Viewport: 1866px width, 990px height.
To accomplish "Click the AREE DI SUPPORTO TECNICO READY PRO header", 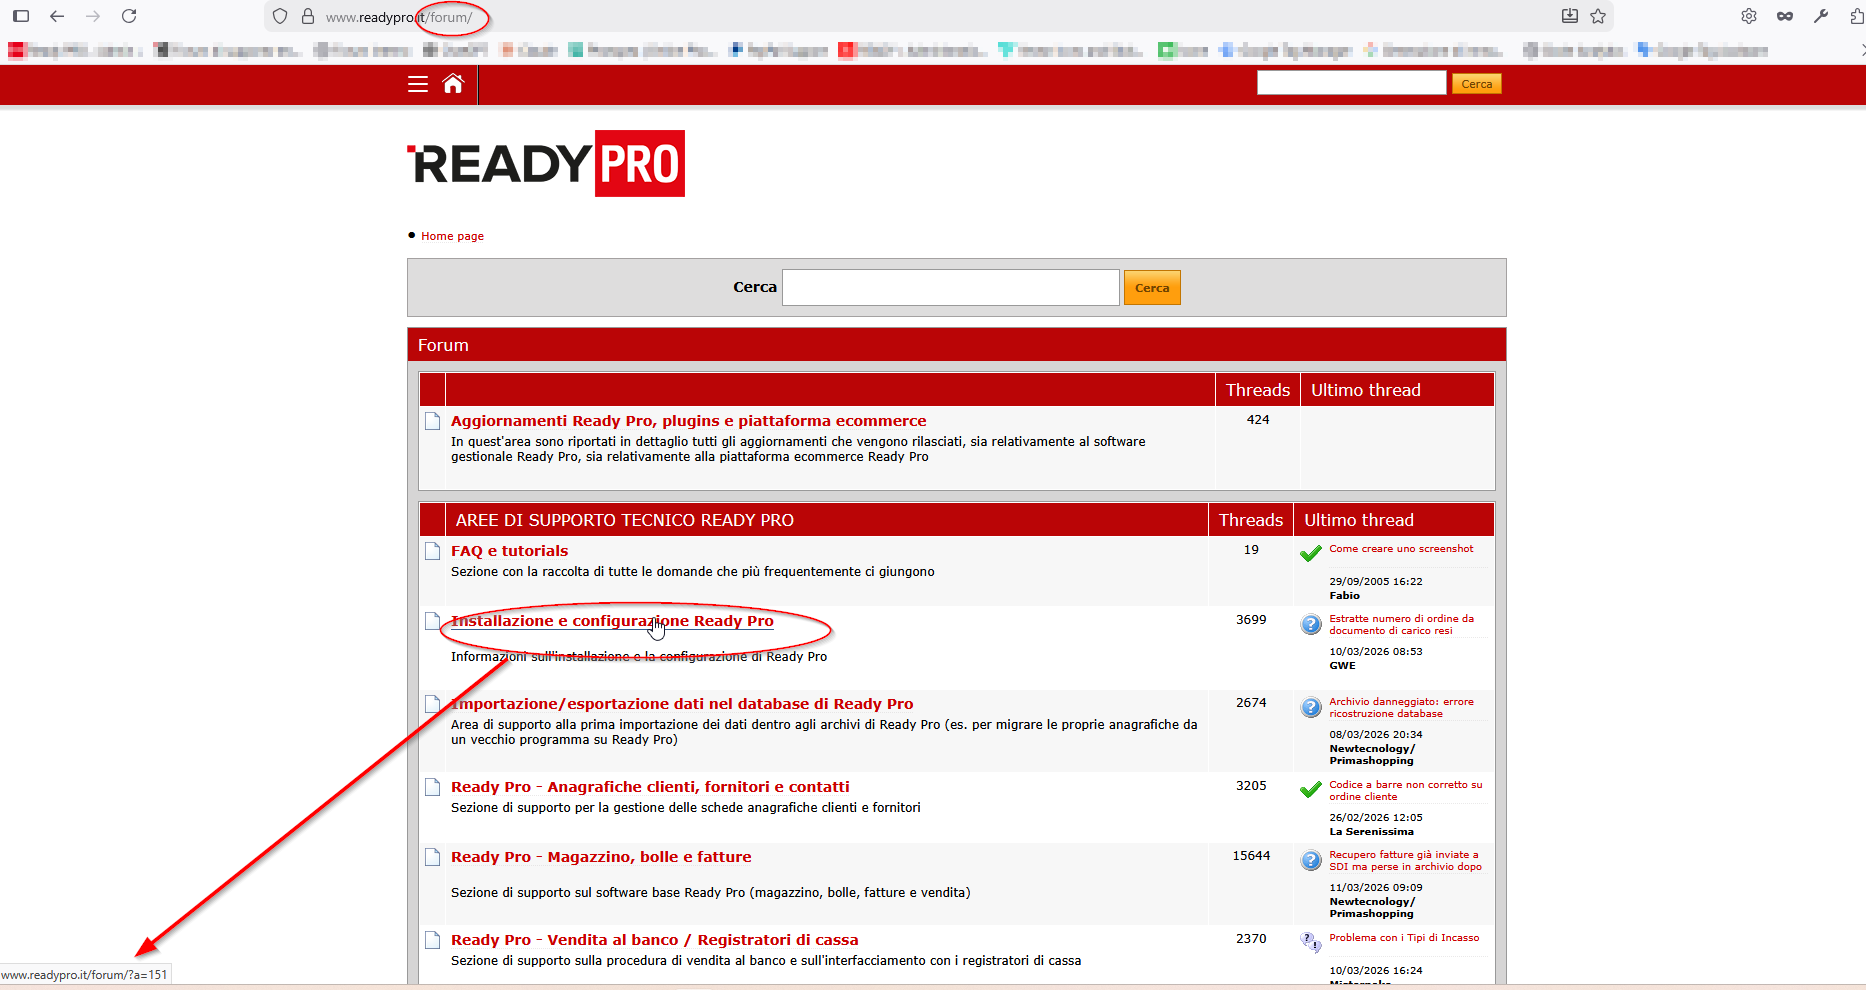I will pyautogui.click(x=625, y=520).
